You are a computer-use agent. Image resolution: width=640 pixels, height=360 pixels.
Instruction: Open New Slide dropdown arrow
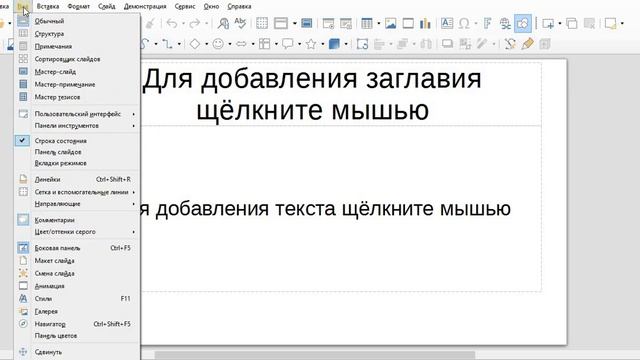560,24
